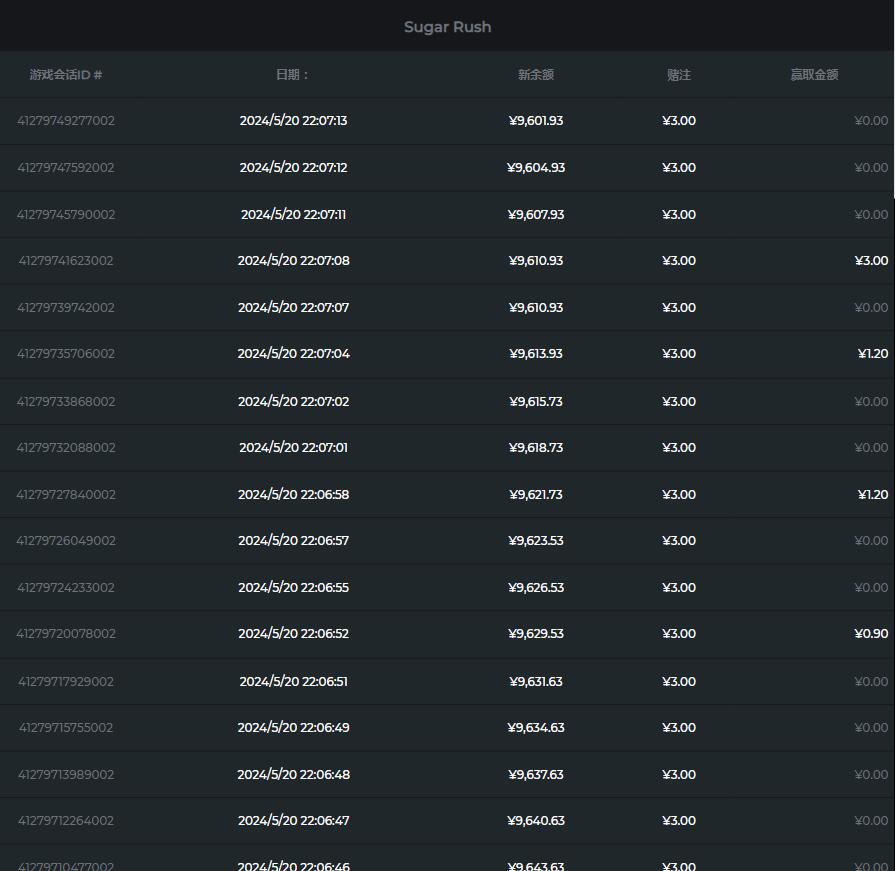
Task: Select the balance ¥9,615.73
Action: coord(536,402)
